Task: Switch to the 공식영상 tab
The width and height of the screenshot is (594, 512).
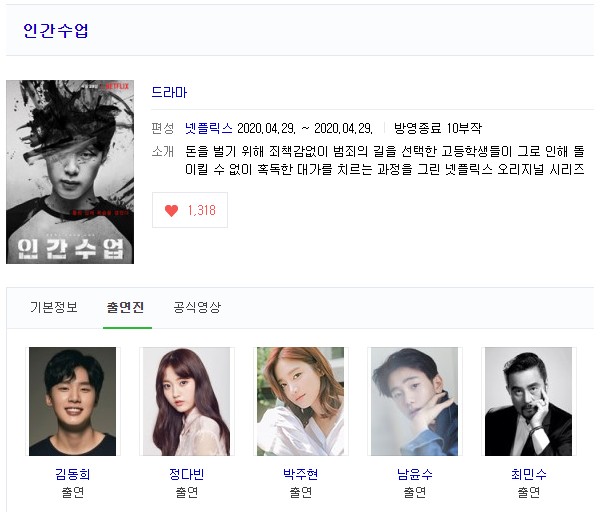Action: [x=197, y=307]
